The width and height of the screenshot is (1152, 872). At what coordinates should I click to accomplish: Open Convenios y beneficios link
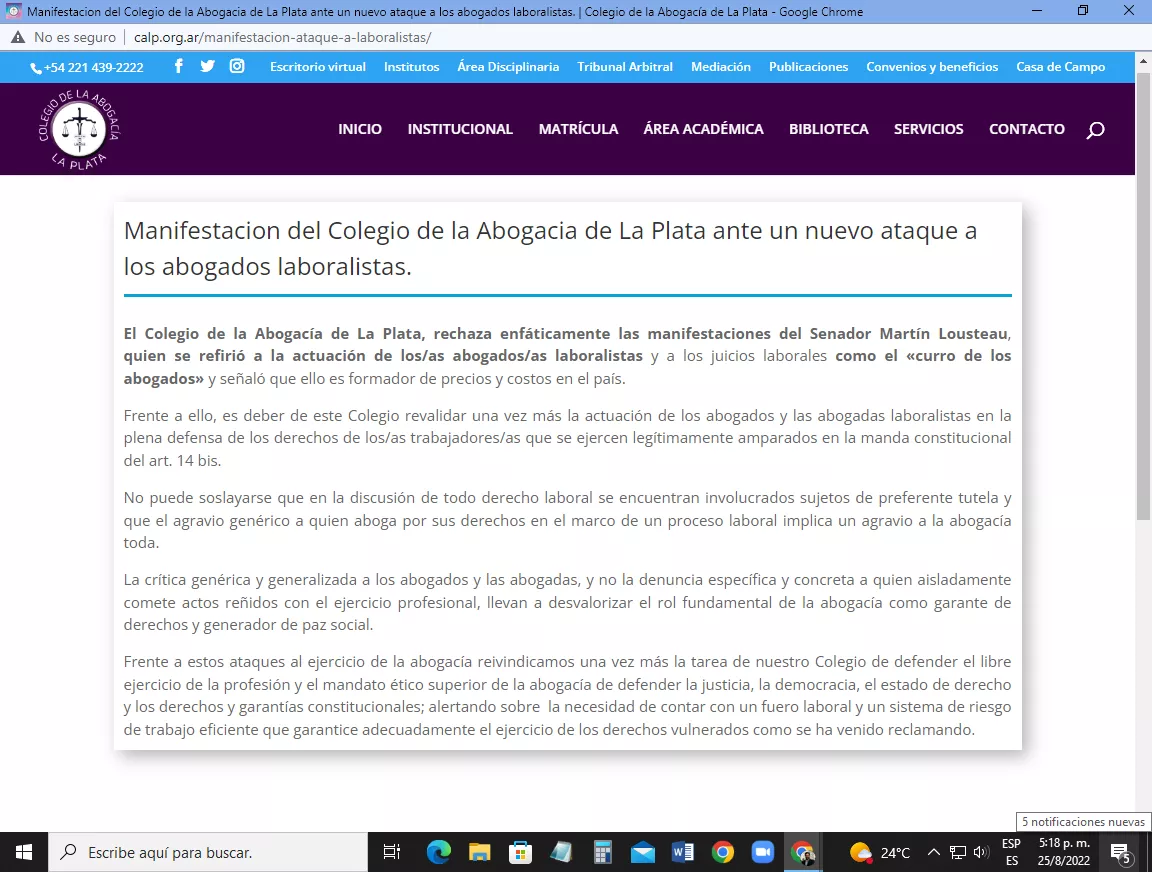point(932,67)
